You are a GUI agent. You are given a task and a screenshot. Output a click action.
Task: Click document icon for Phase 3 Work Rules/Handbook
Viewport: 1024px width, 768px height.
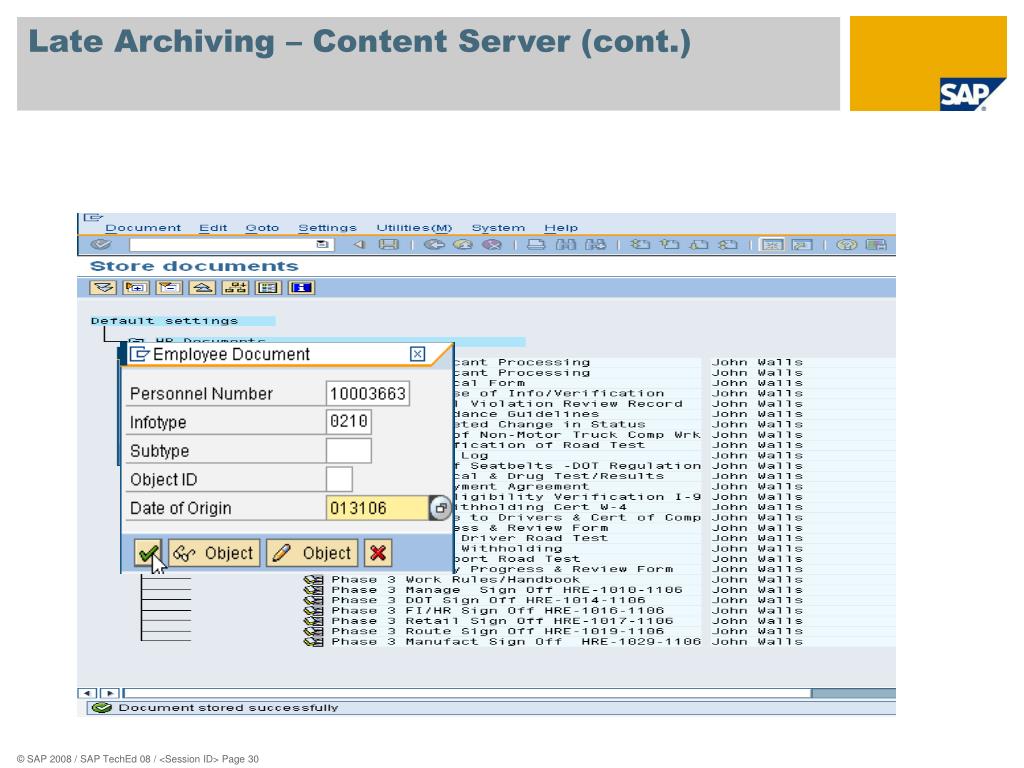coord(313,580)
